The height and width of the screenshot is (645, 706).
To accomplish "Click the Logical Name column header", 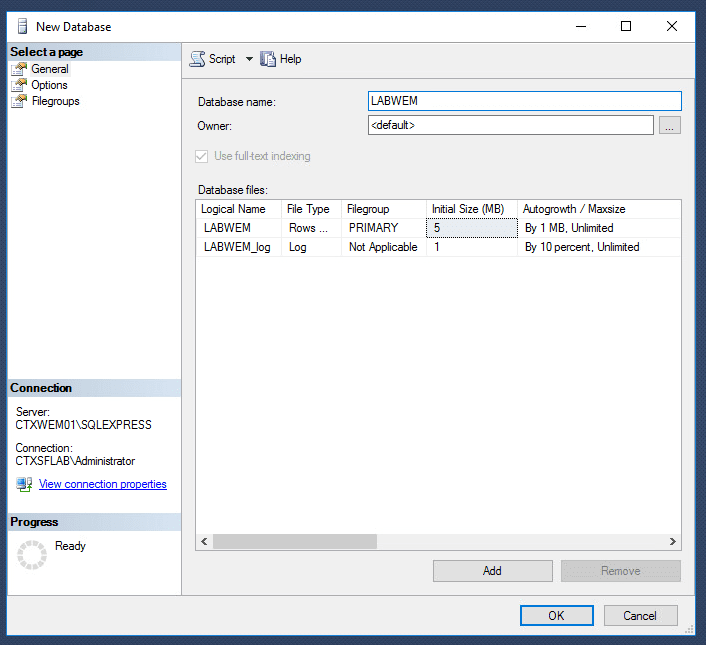I will coord(239,209).
